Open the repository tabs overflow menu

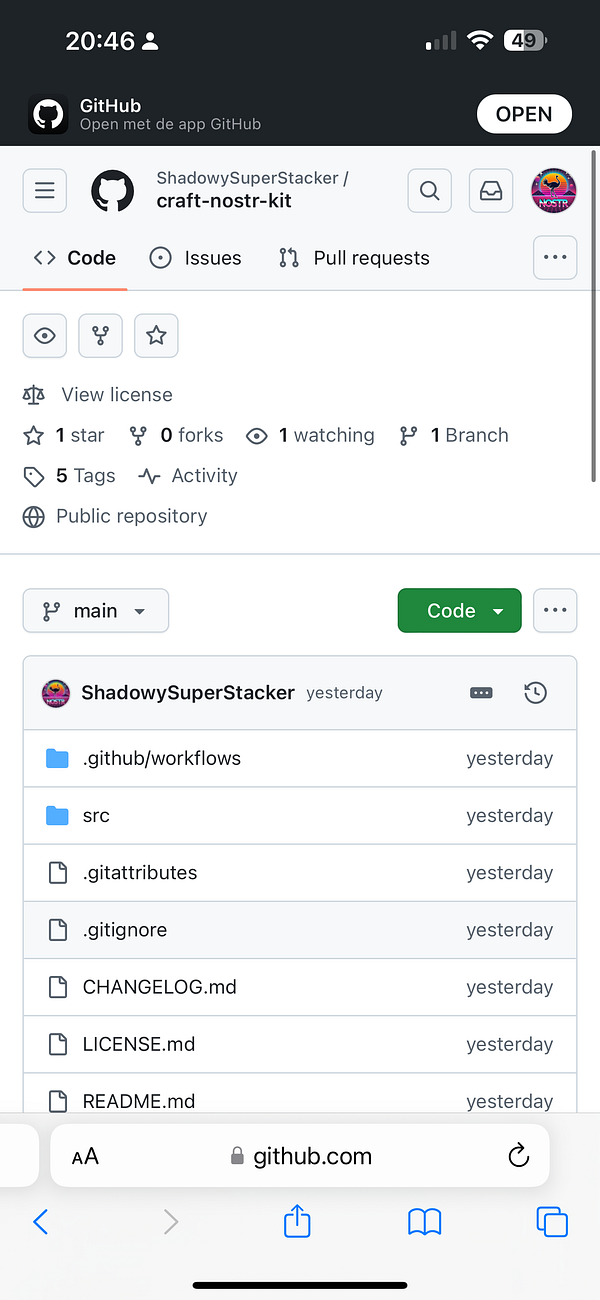click(x=555, y=257)
